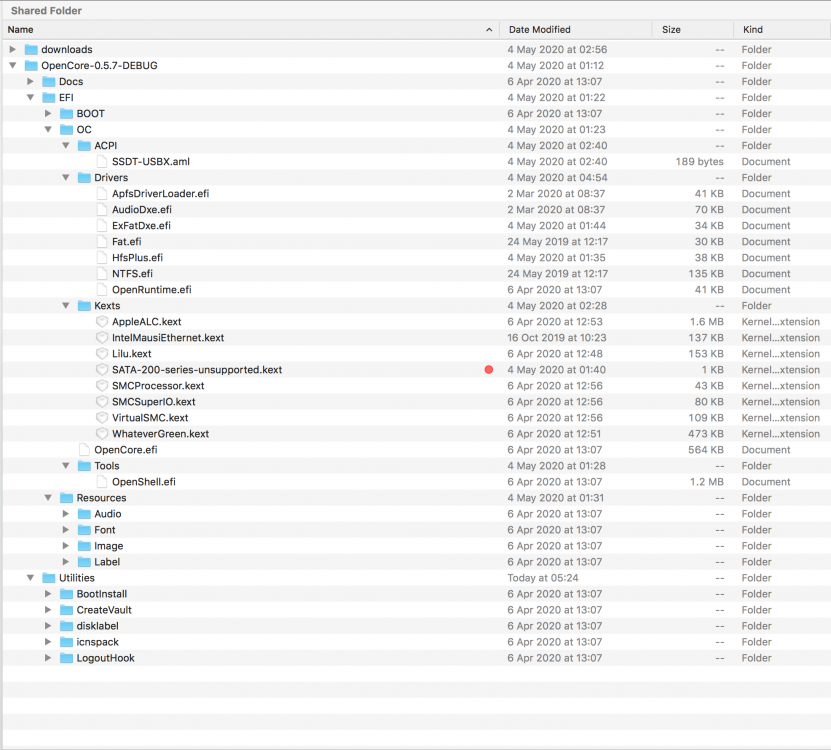Click the SSDT-USBX.aml document icon
This screenshot has width=831, height=750.
coord(102,161)
